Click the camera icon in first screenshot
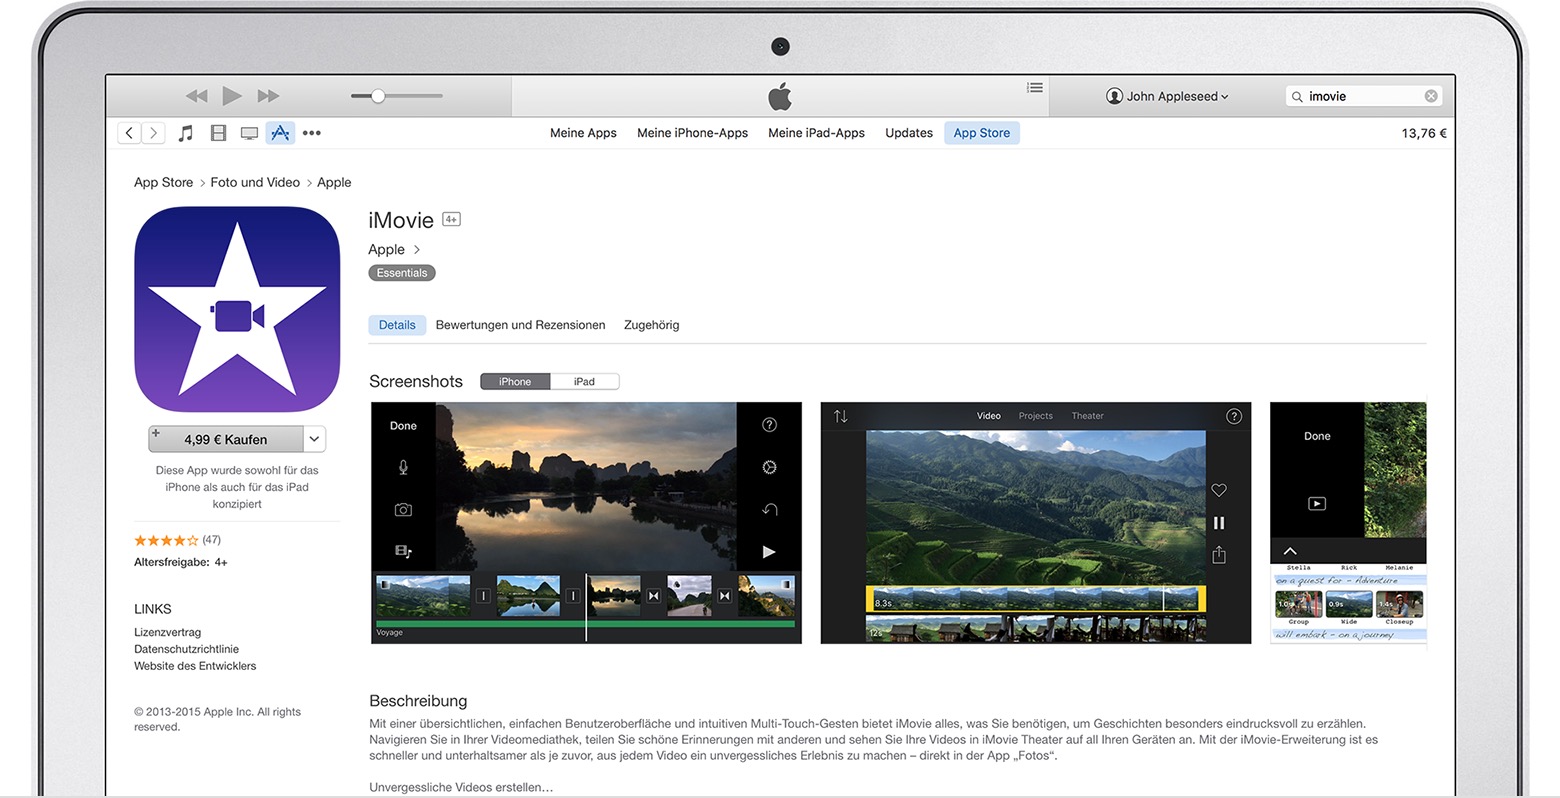The image size is (1560, 798). [403, 510]
